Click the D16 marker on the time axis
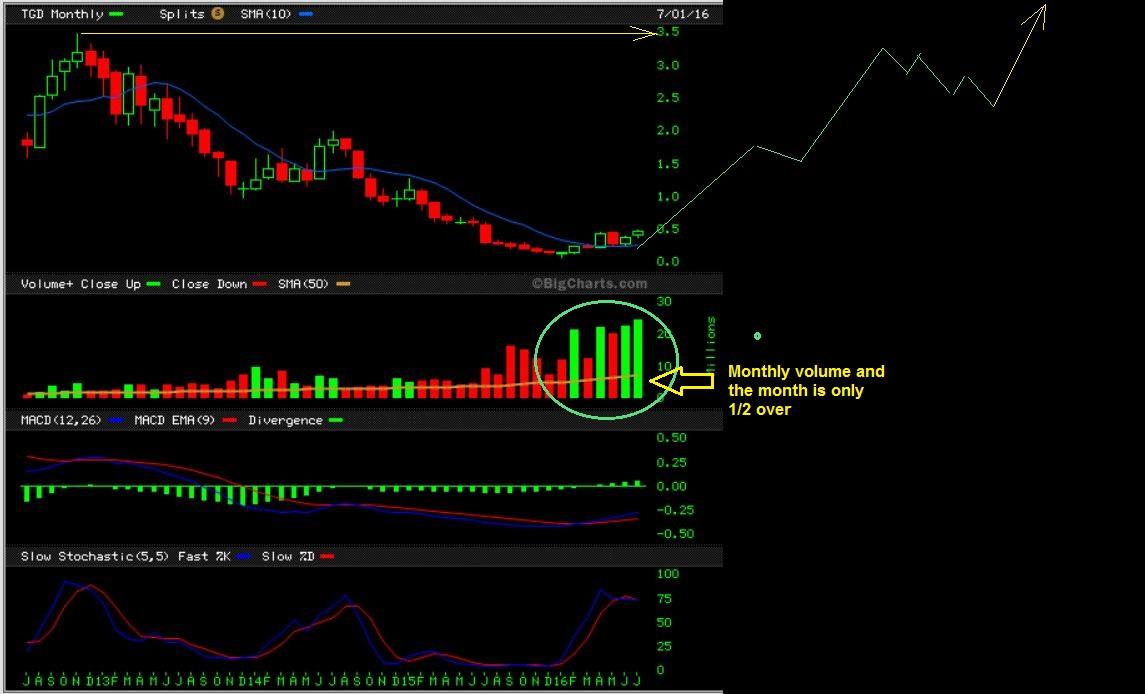Screen dimensions: 1145x694 pyautogui.click(x=555, y=681)
